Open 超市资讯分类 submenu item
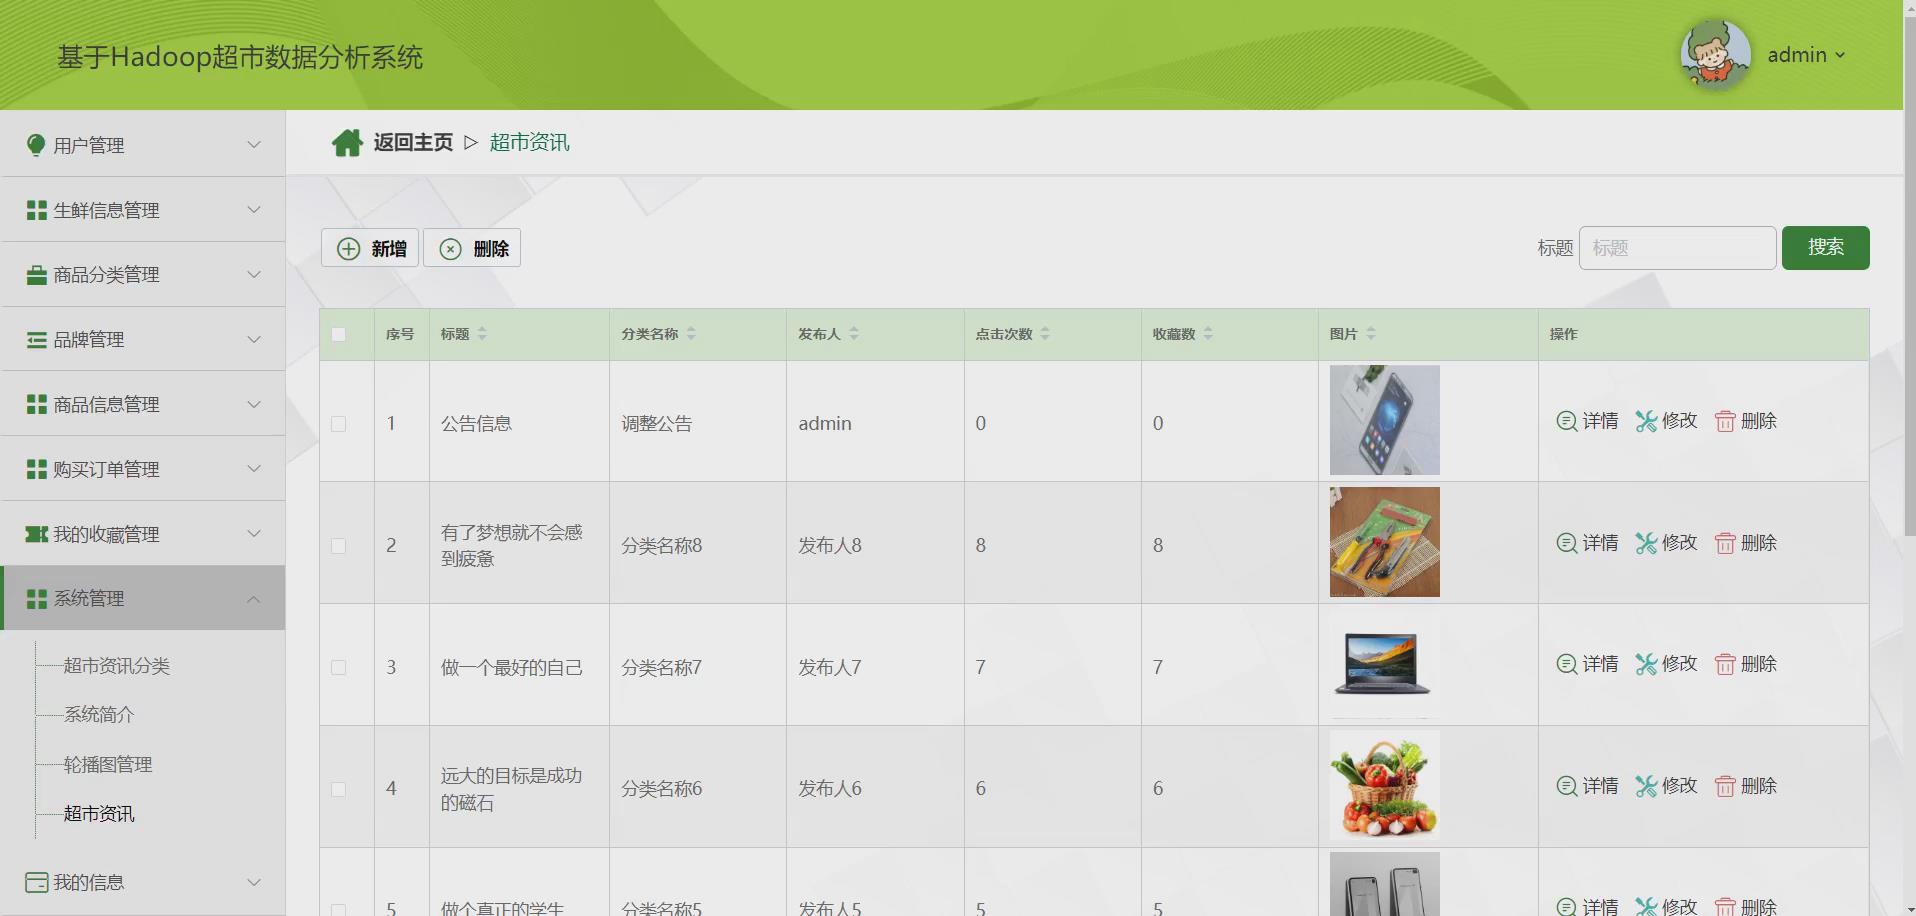Image resolution: width=1916 pixels, height=916 pixels. click(x=117, y=666)
